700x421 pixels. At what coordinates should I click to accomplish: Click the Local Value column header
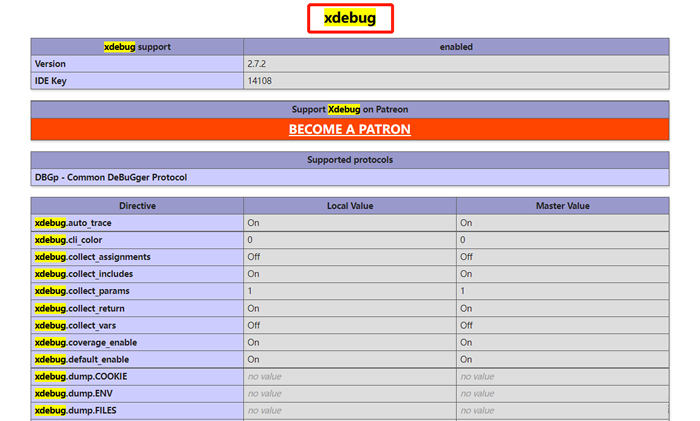(350, 206)
